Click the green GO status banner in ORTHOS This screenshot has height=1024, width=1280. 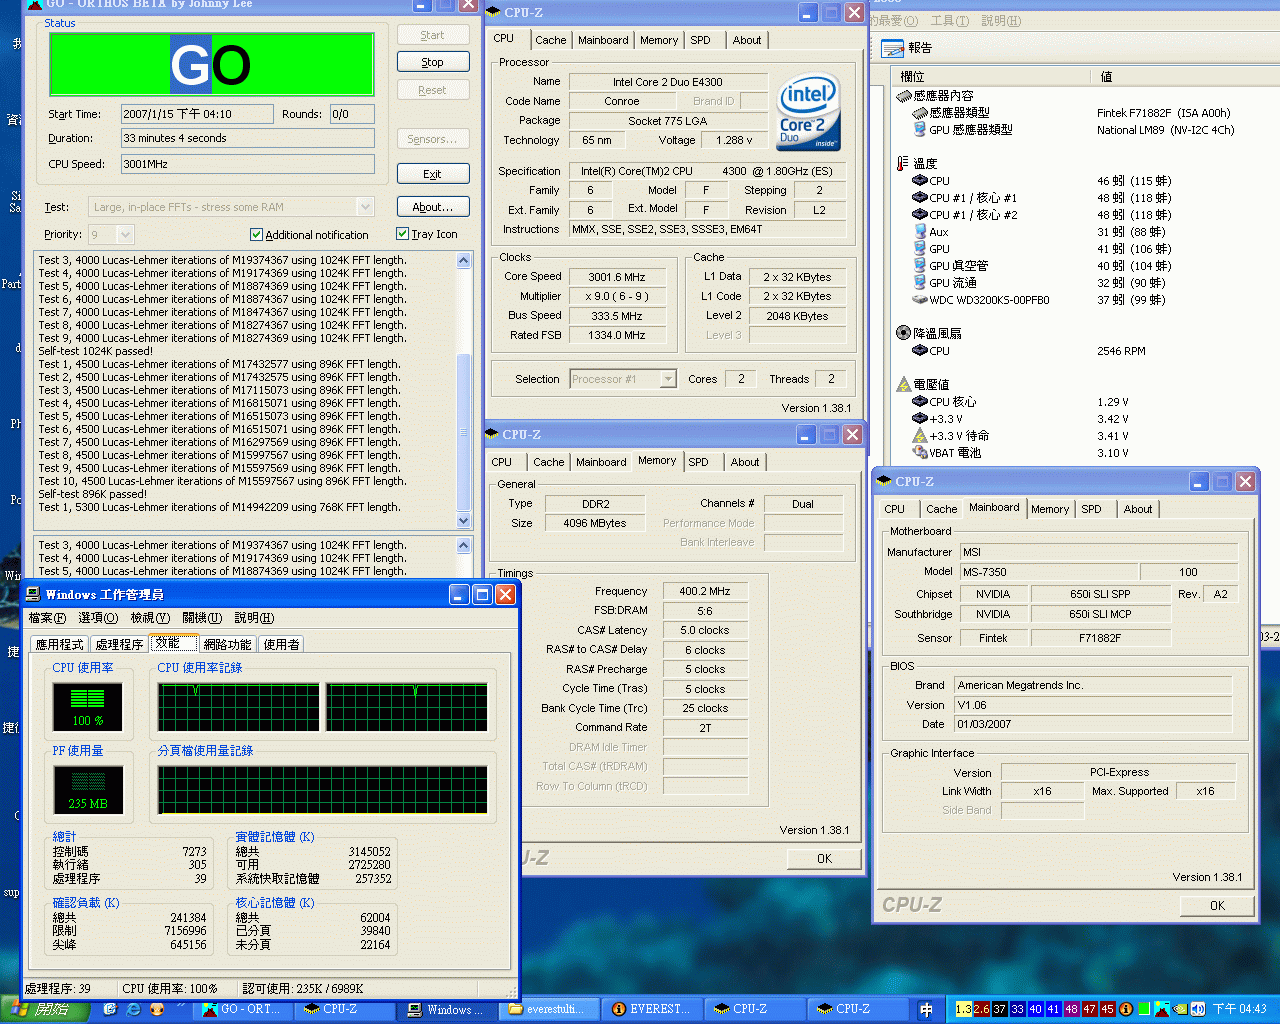[x=211, y=65]
